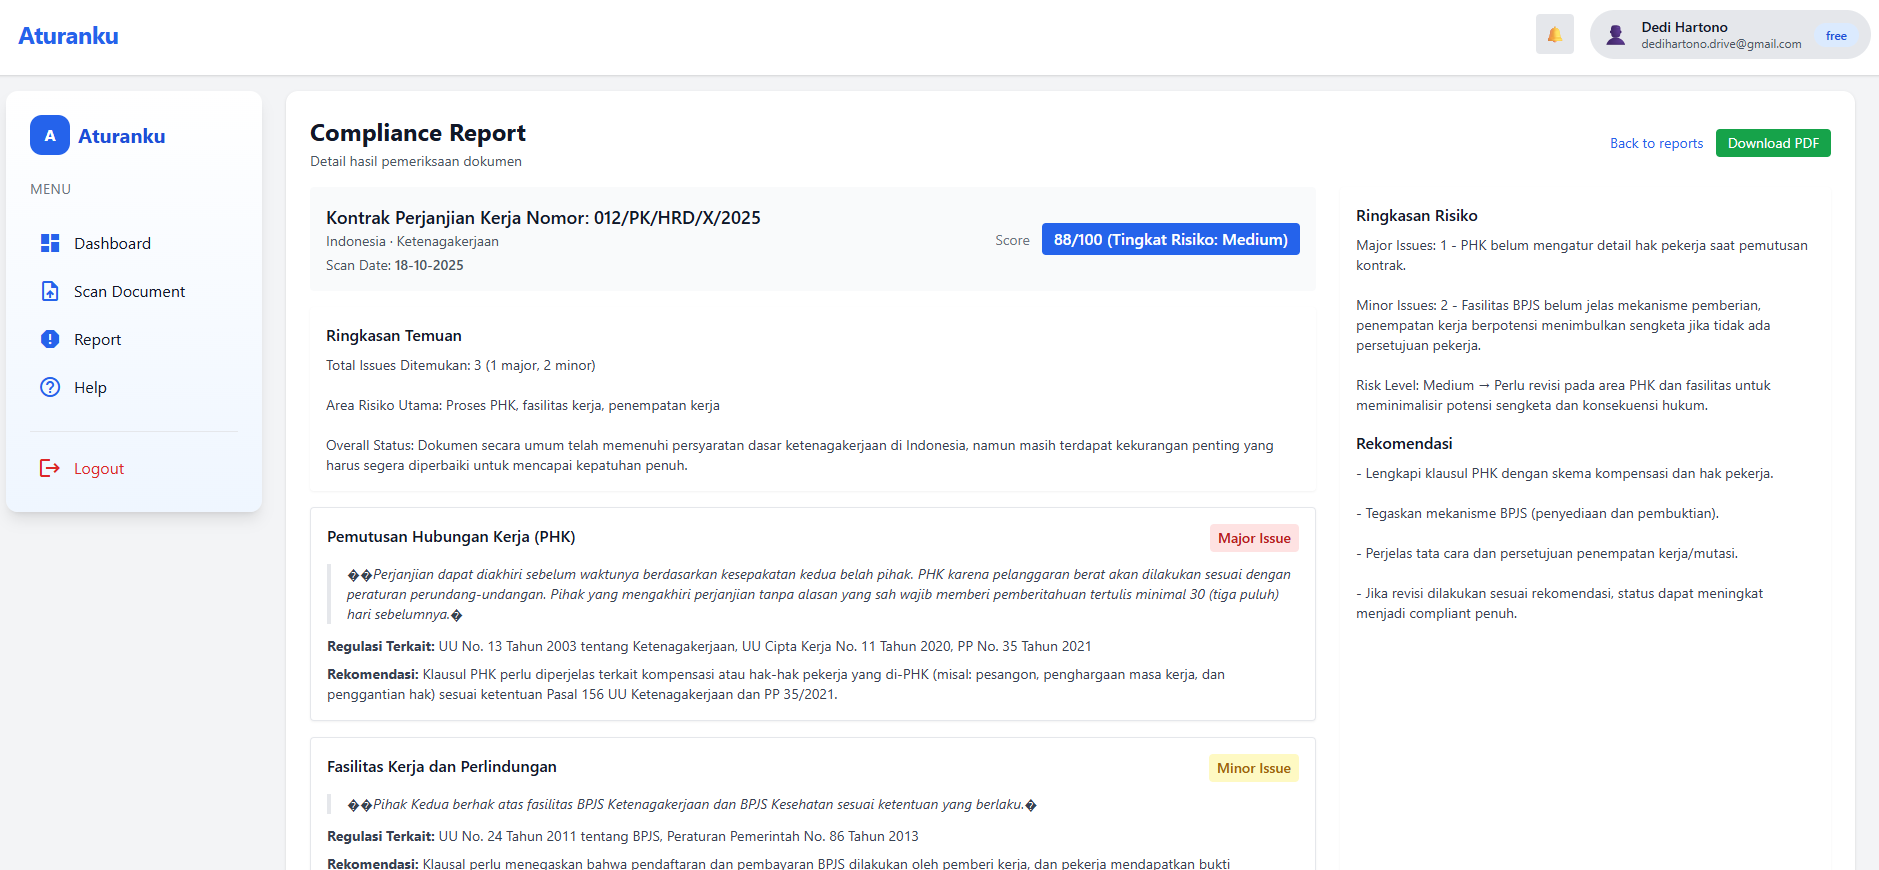Go back to reports list
The height and width of the screenshot is (870, 1879).
click(x=1656, y=143)
